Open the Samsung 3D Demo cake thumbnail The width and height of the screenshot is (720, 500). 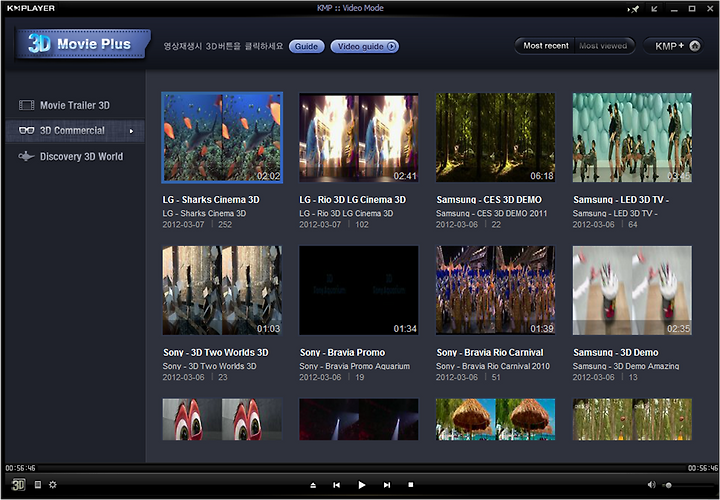[632, 290]
